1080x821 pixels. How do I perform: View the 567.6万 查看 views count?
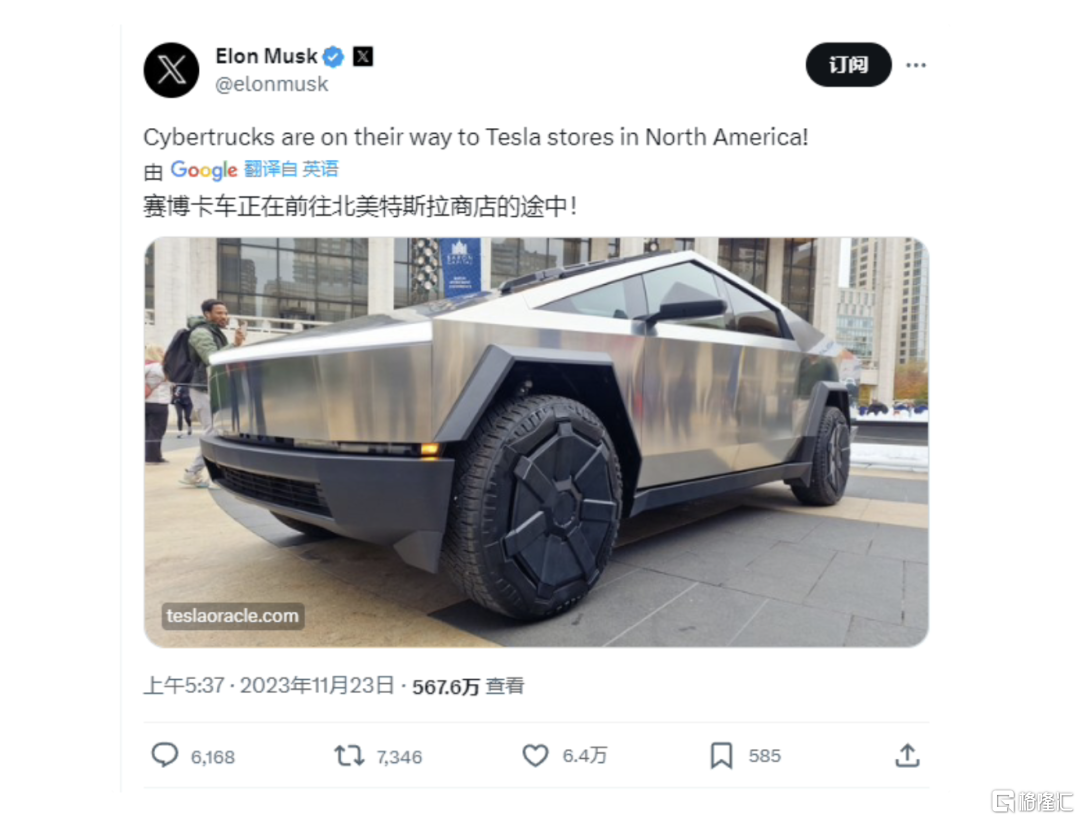468,687
